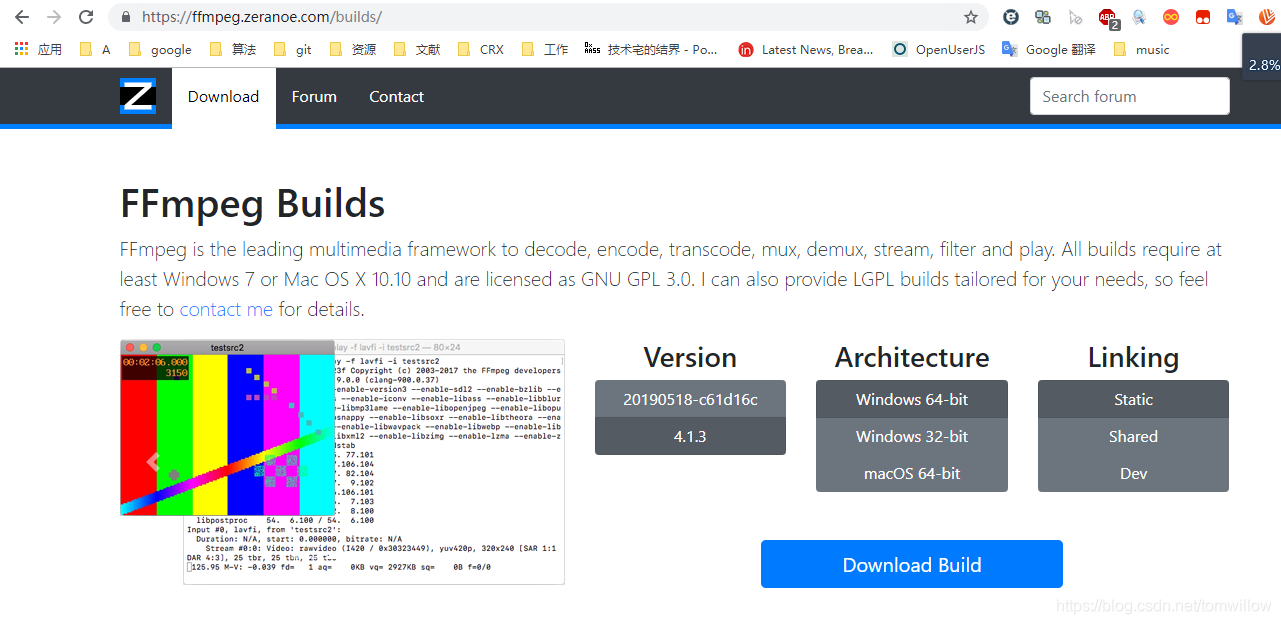Screen dimensions: 1281x624
Task: Open the IE Tab extension icon
Action: coord(1011,17)
